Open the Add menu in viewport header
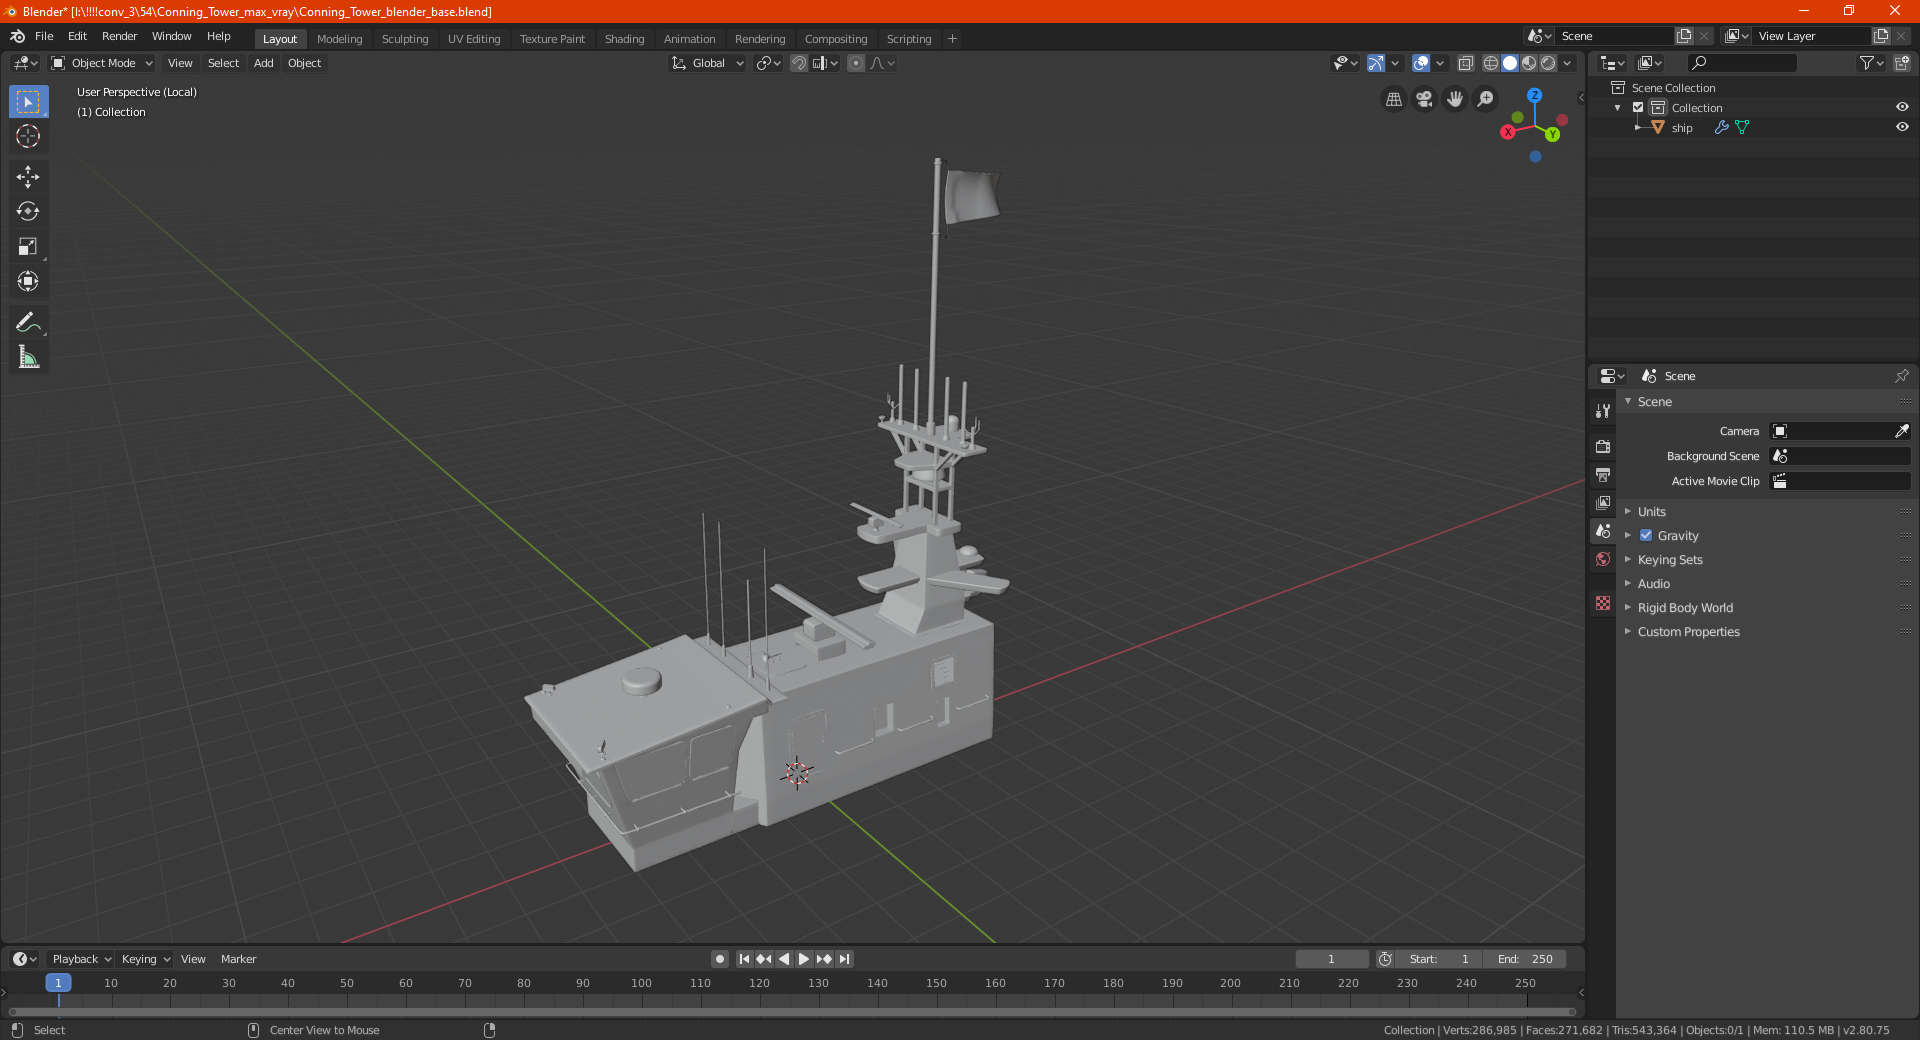The image size is (1920, 1040). (x=264, y=63)
